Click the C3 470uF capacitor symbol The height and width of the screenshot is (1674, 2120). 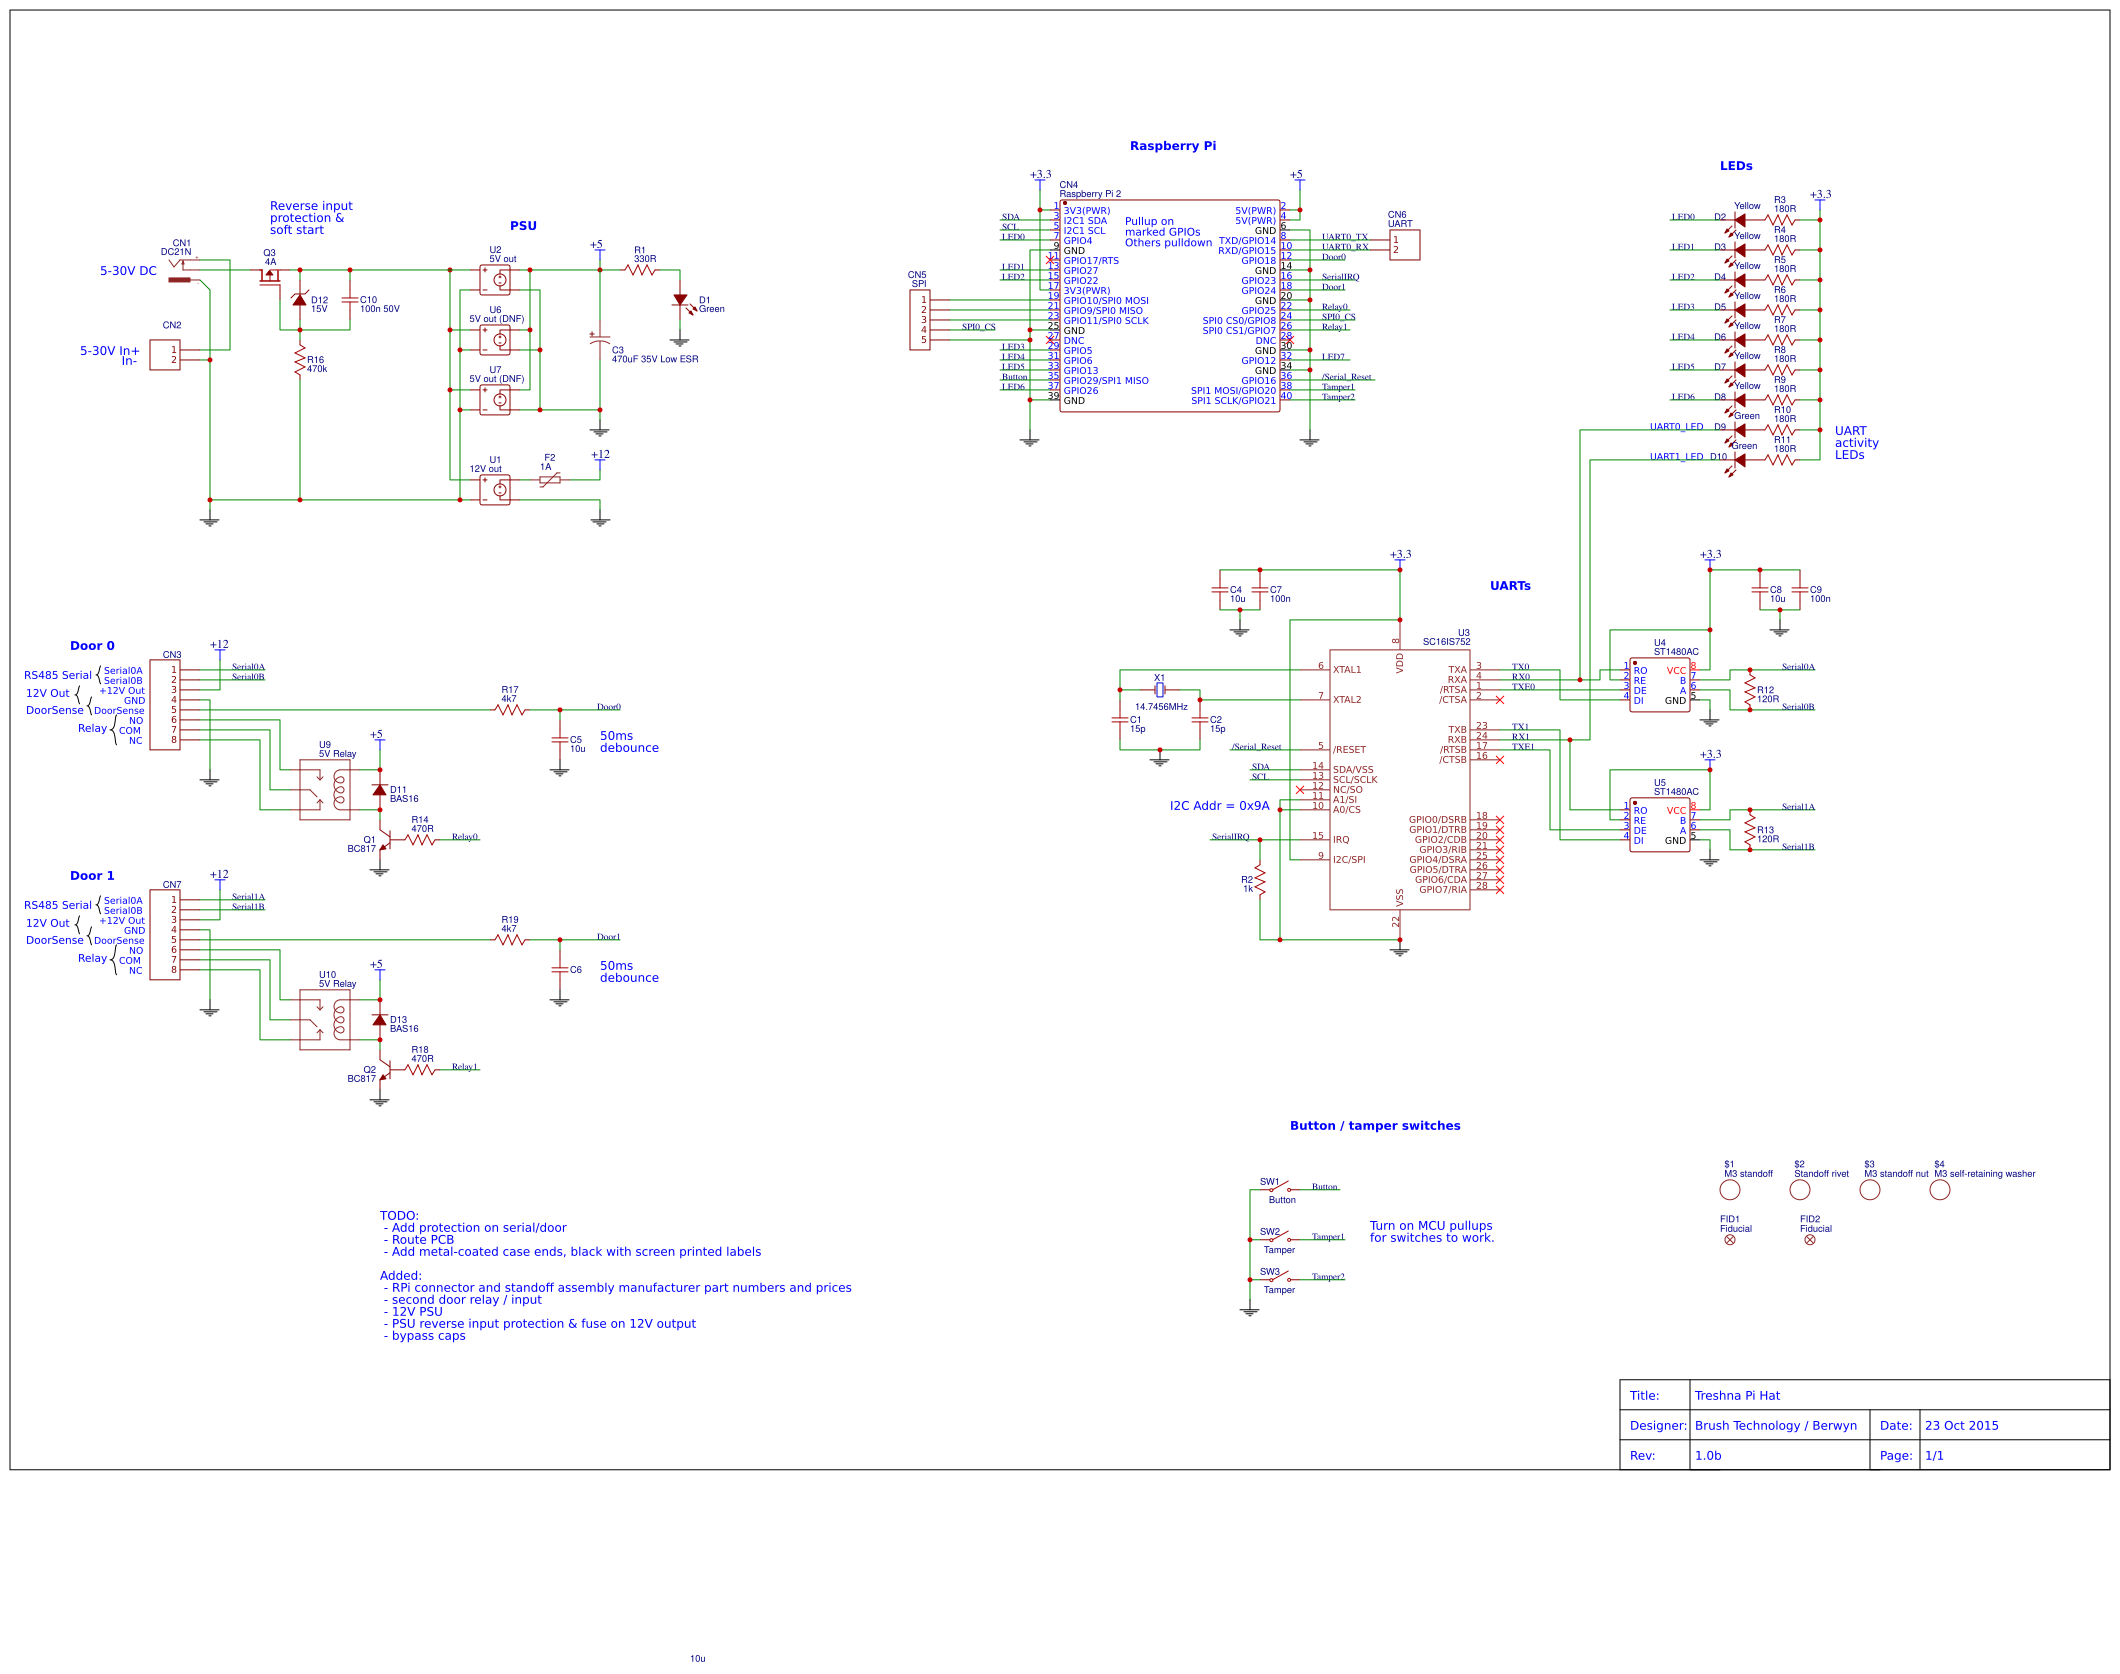600,340
